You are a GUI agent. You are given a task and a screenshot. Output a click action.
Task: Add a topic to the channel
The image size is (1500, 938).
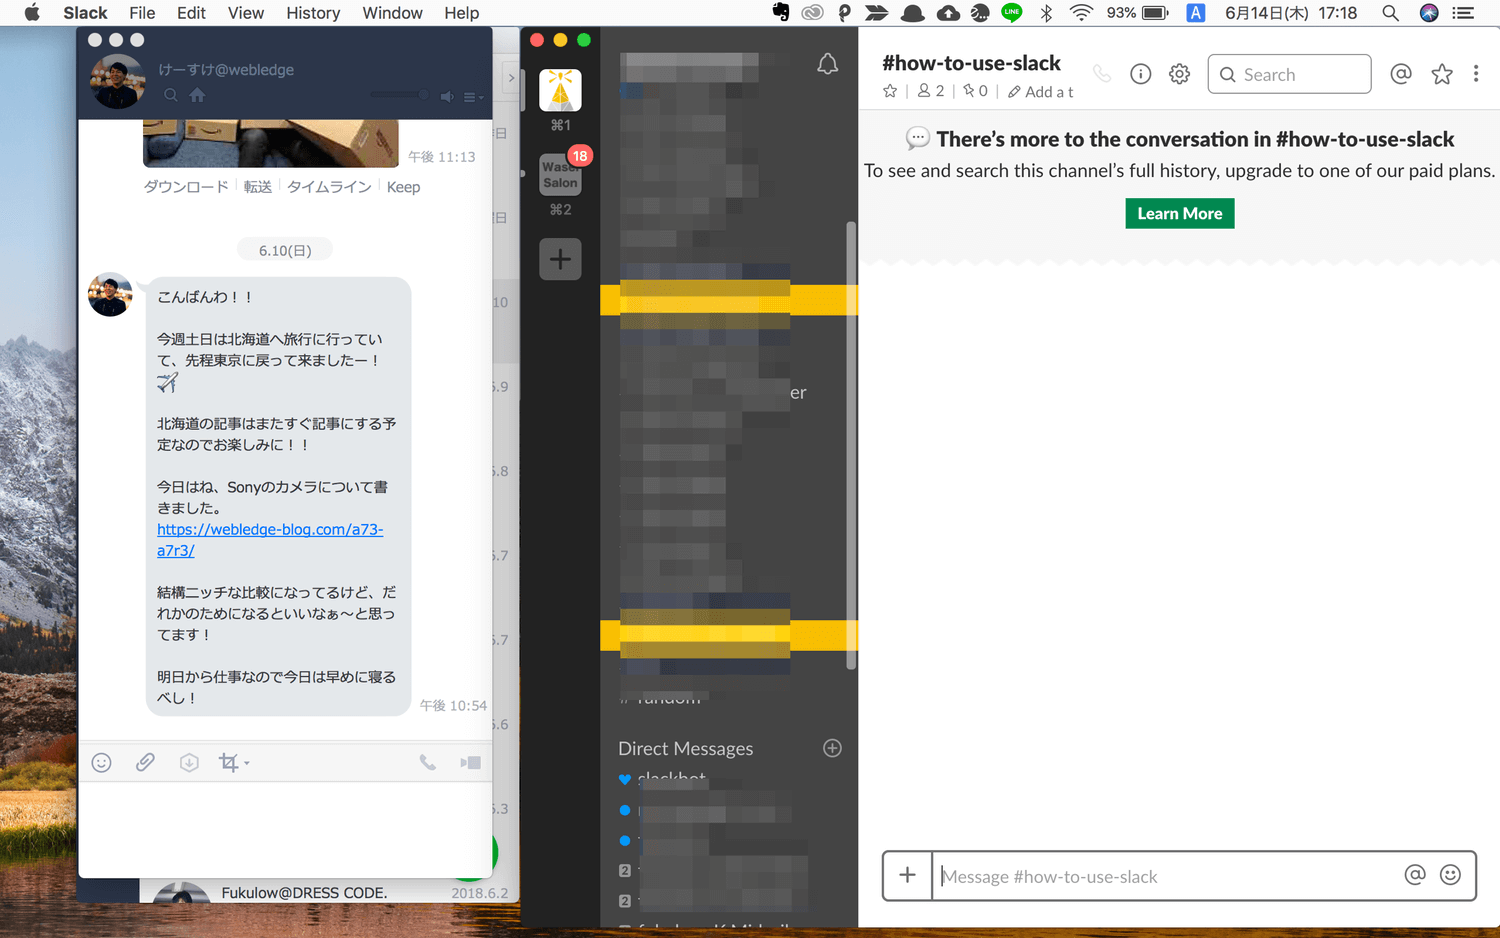point(1040,92)
